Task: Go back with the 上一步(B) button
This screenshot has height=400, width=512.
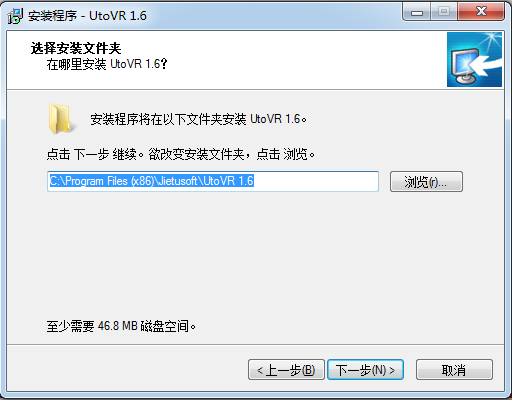Action: (x=286, y=370)
